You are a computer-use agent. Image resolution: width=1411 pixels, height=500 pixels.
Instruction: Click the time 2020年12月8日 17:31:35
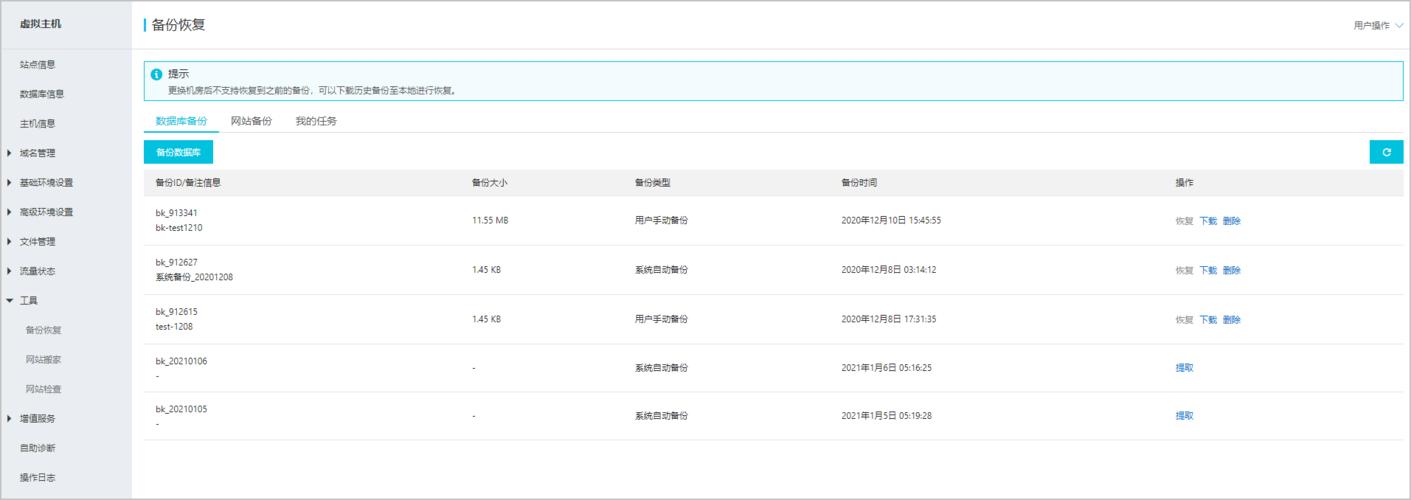pyautogui.click(x=889, y=320)
